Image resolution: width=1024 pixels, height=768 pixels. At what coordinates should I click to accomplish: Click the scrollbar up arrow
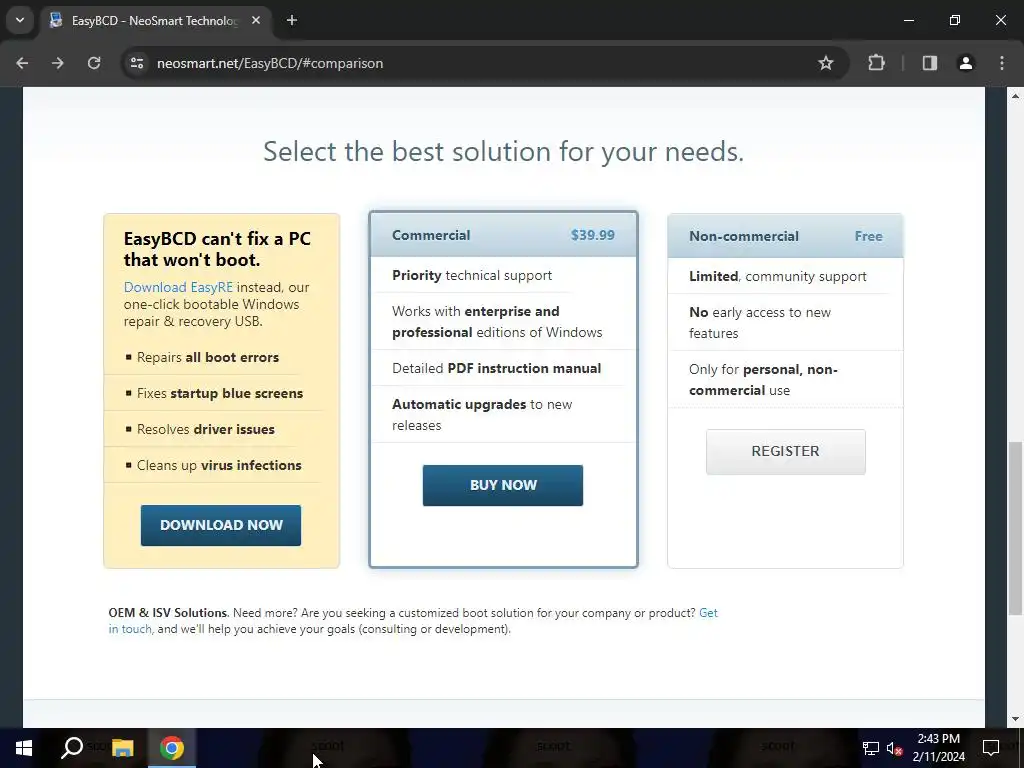click(1015, 96)
